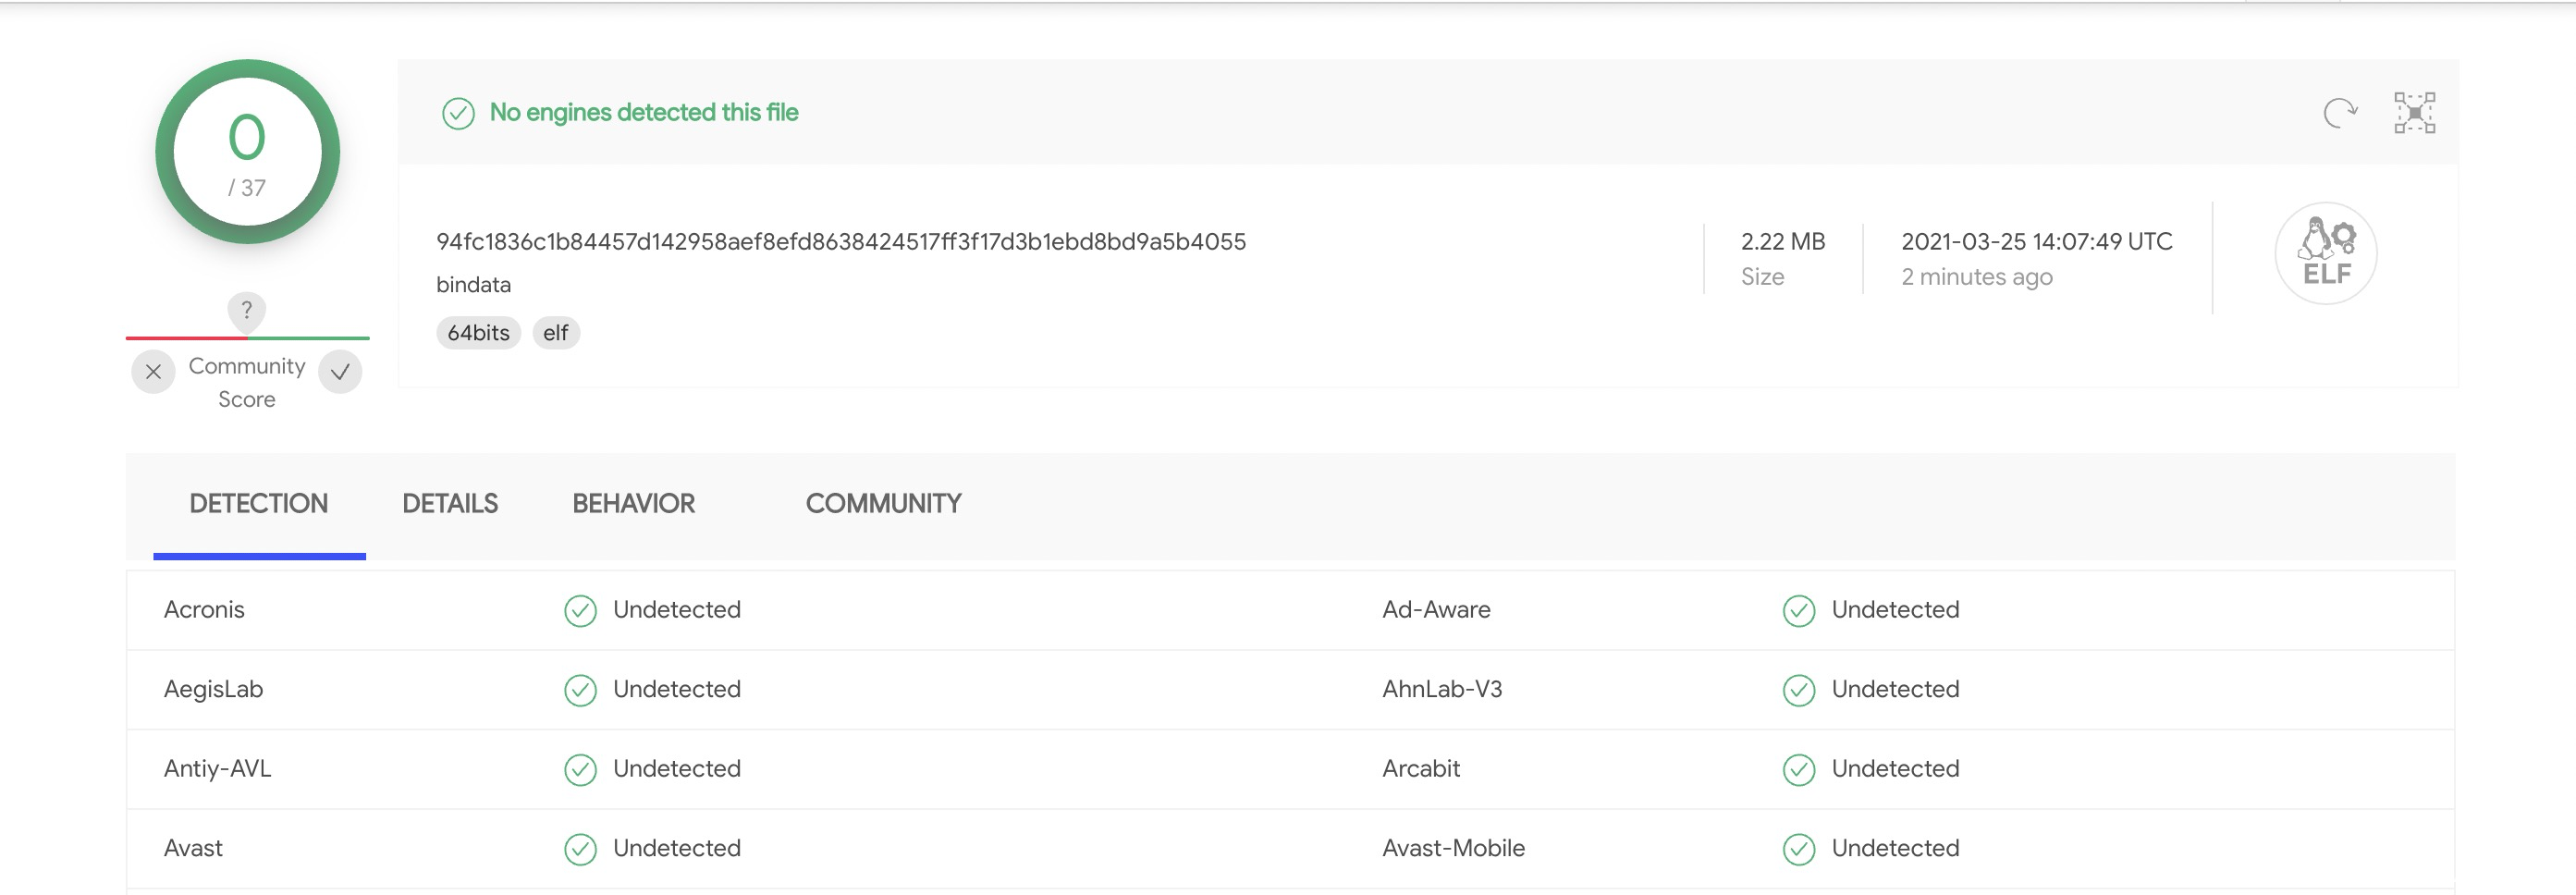The width and height of the screenshot is (2576, 895).
Task: Click the 64bits tag
Action: 478,333
